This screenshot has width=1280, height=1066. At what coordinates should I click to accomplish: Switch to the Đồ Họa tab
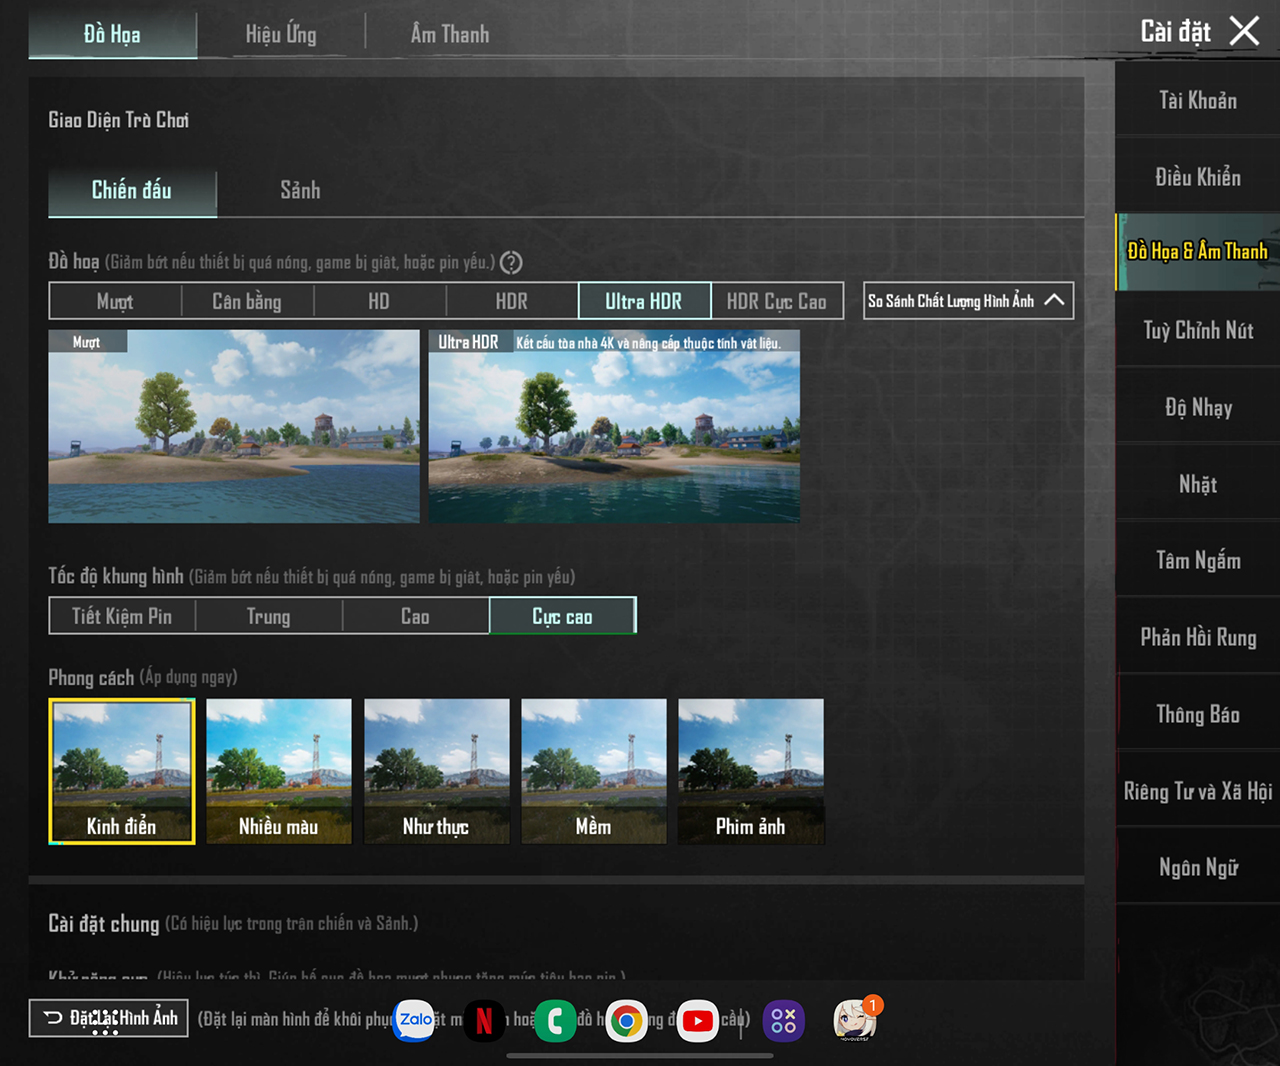112,35
